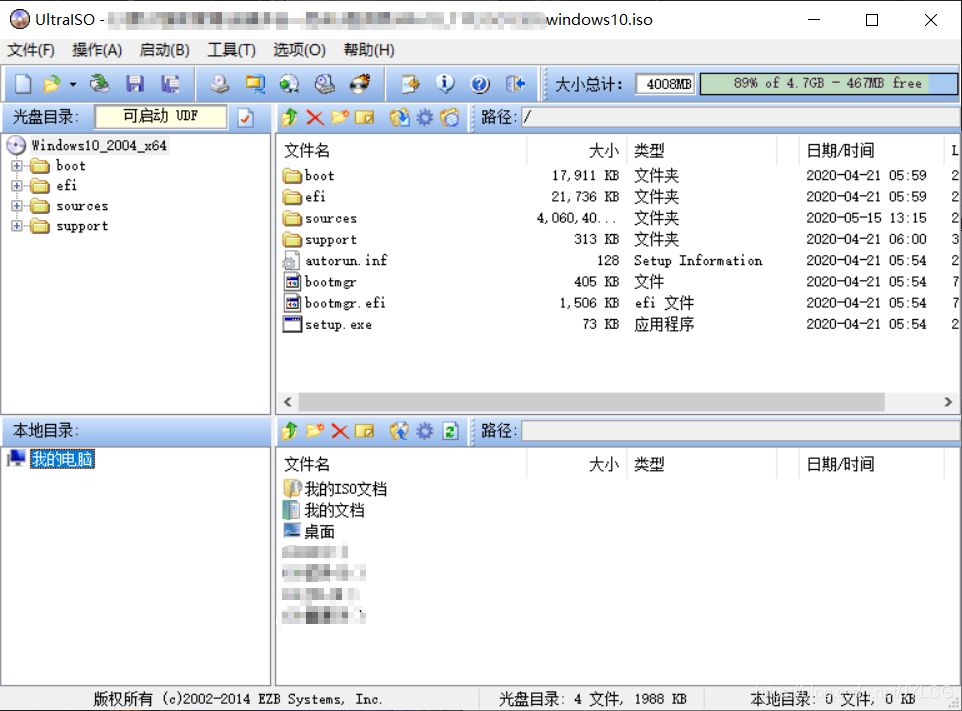962x711 pixels.
Task: Click the Mount to virtual drive icon
Action: (325, 83)
